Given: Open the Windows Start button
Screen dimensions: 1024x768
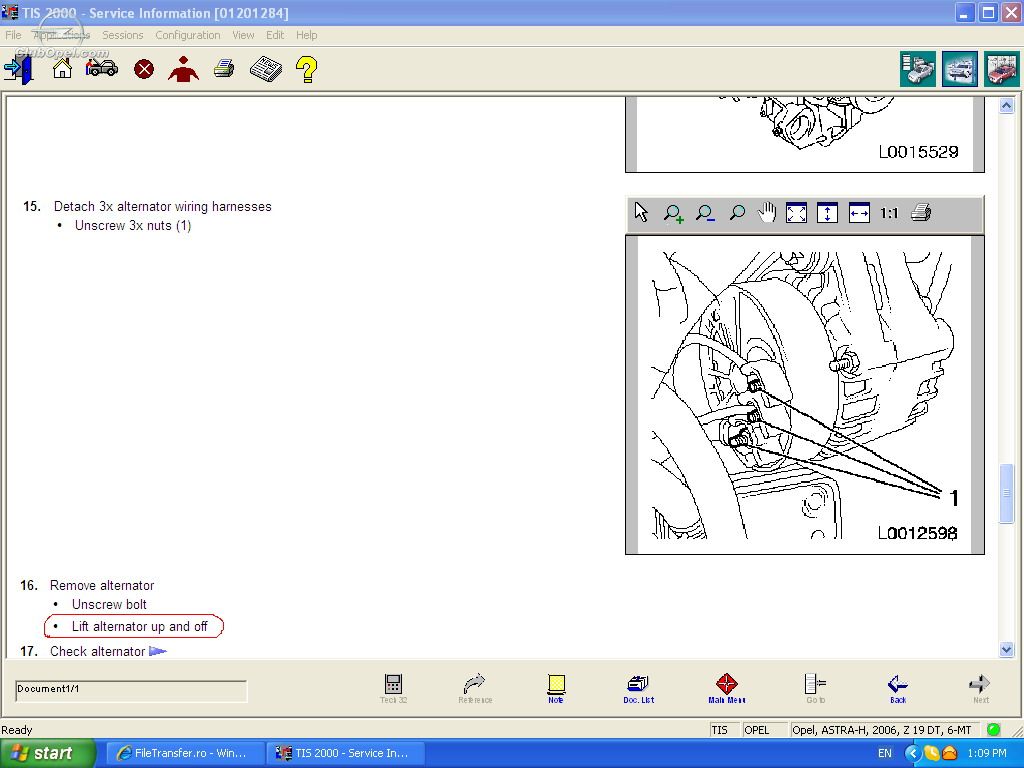Looking at the screenshot, I should pyautogui.click(x=48, y=753).
